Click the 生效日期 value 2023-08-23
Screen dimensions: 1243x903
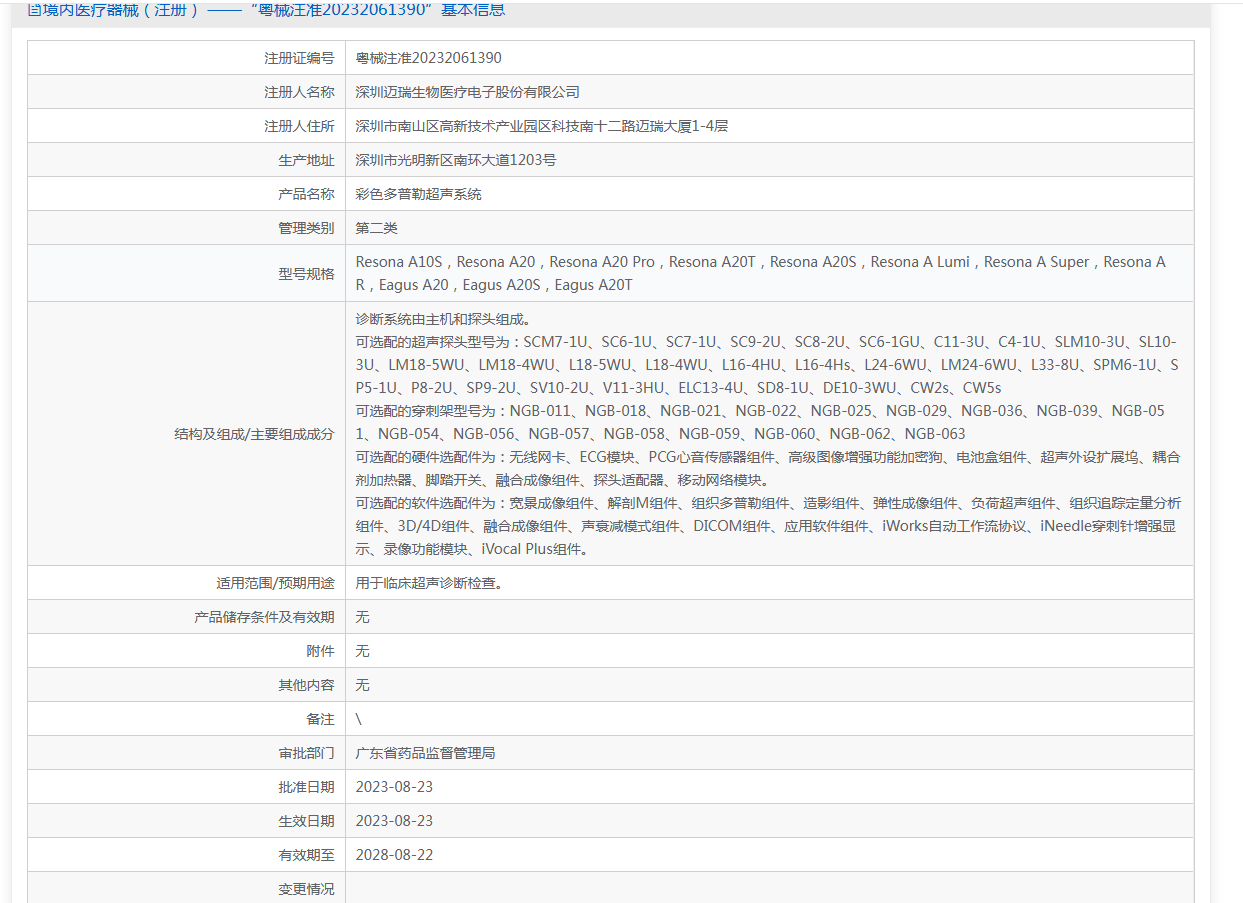(x=394, y=821)
